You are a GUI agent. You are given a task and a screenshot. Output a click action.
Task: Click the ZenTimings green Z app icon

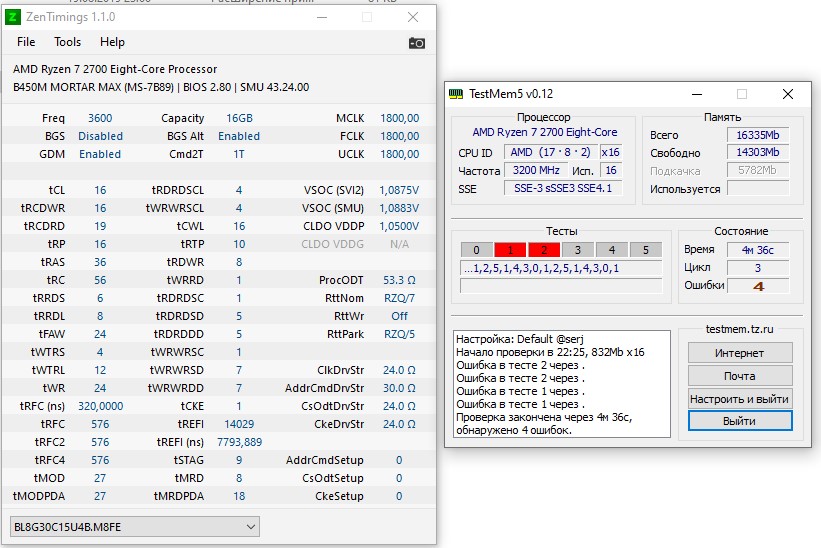click(13, 17)
